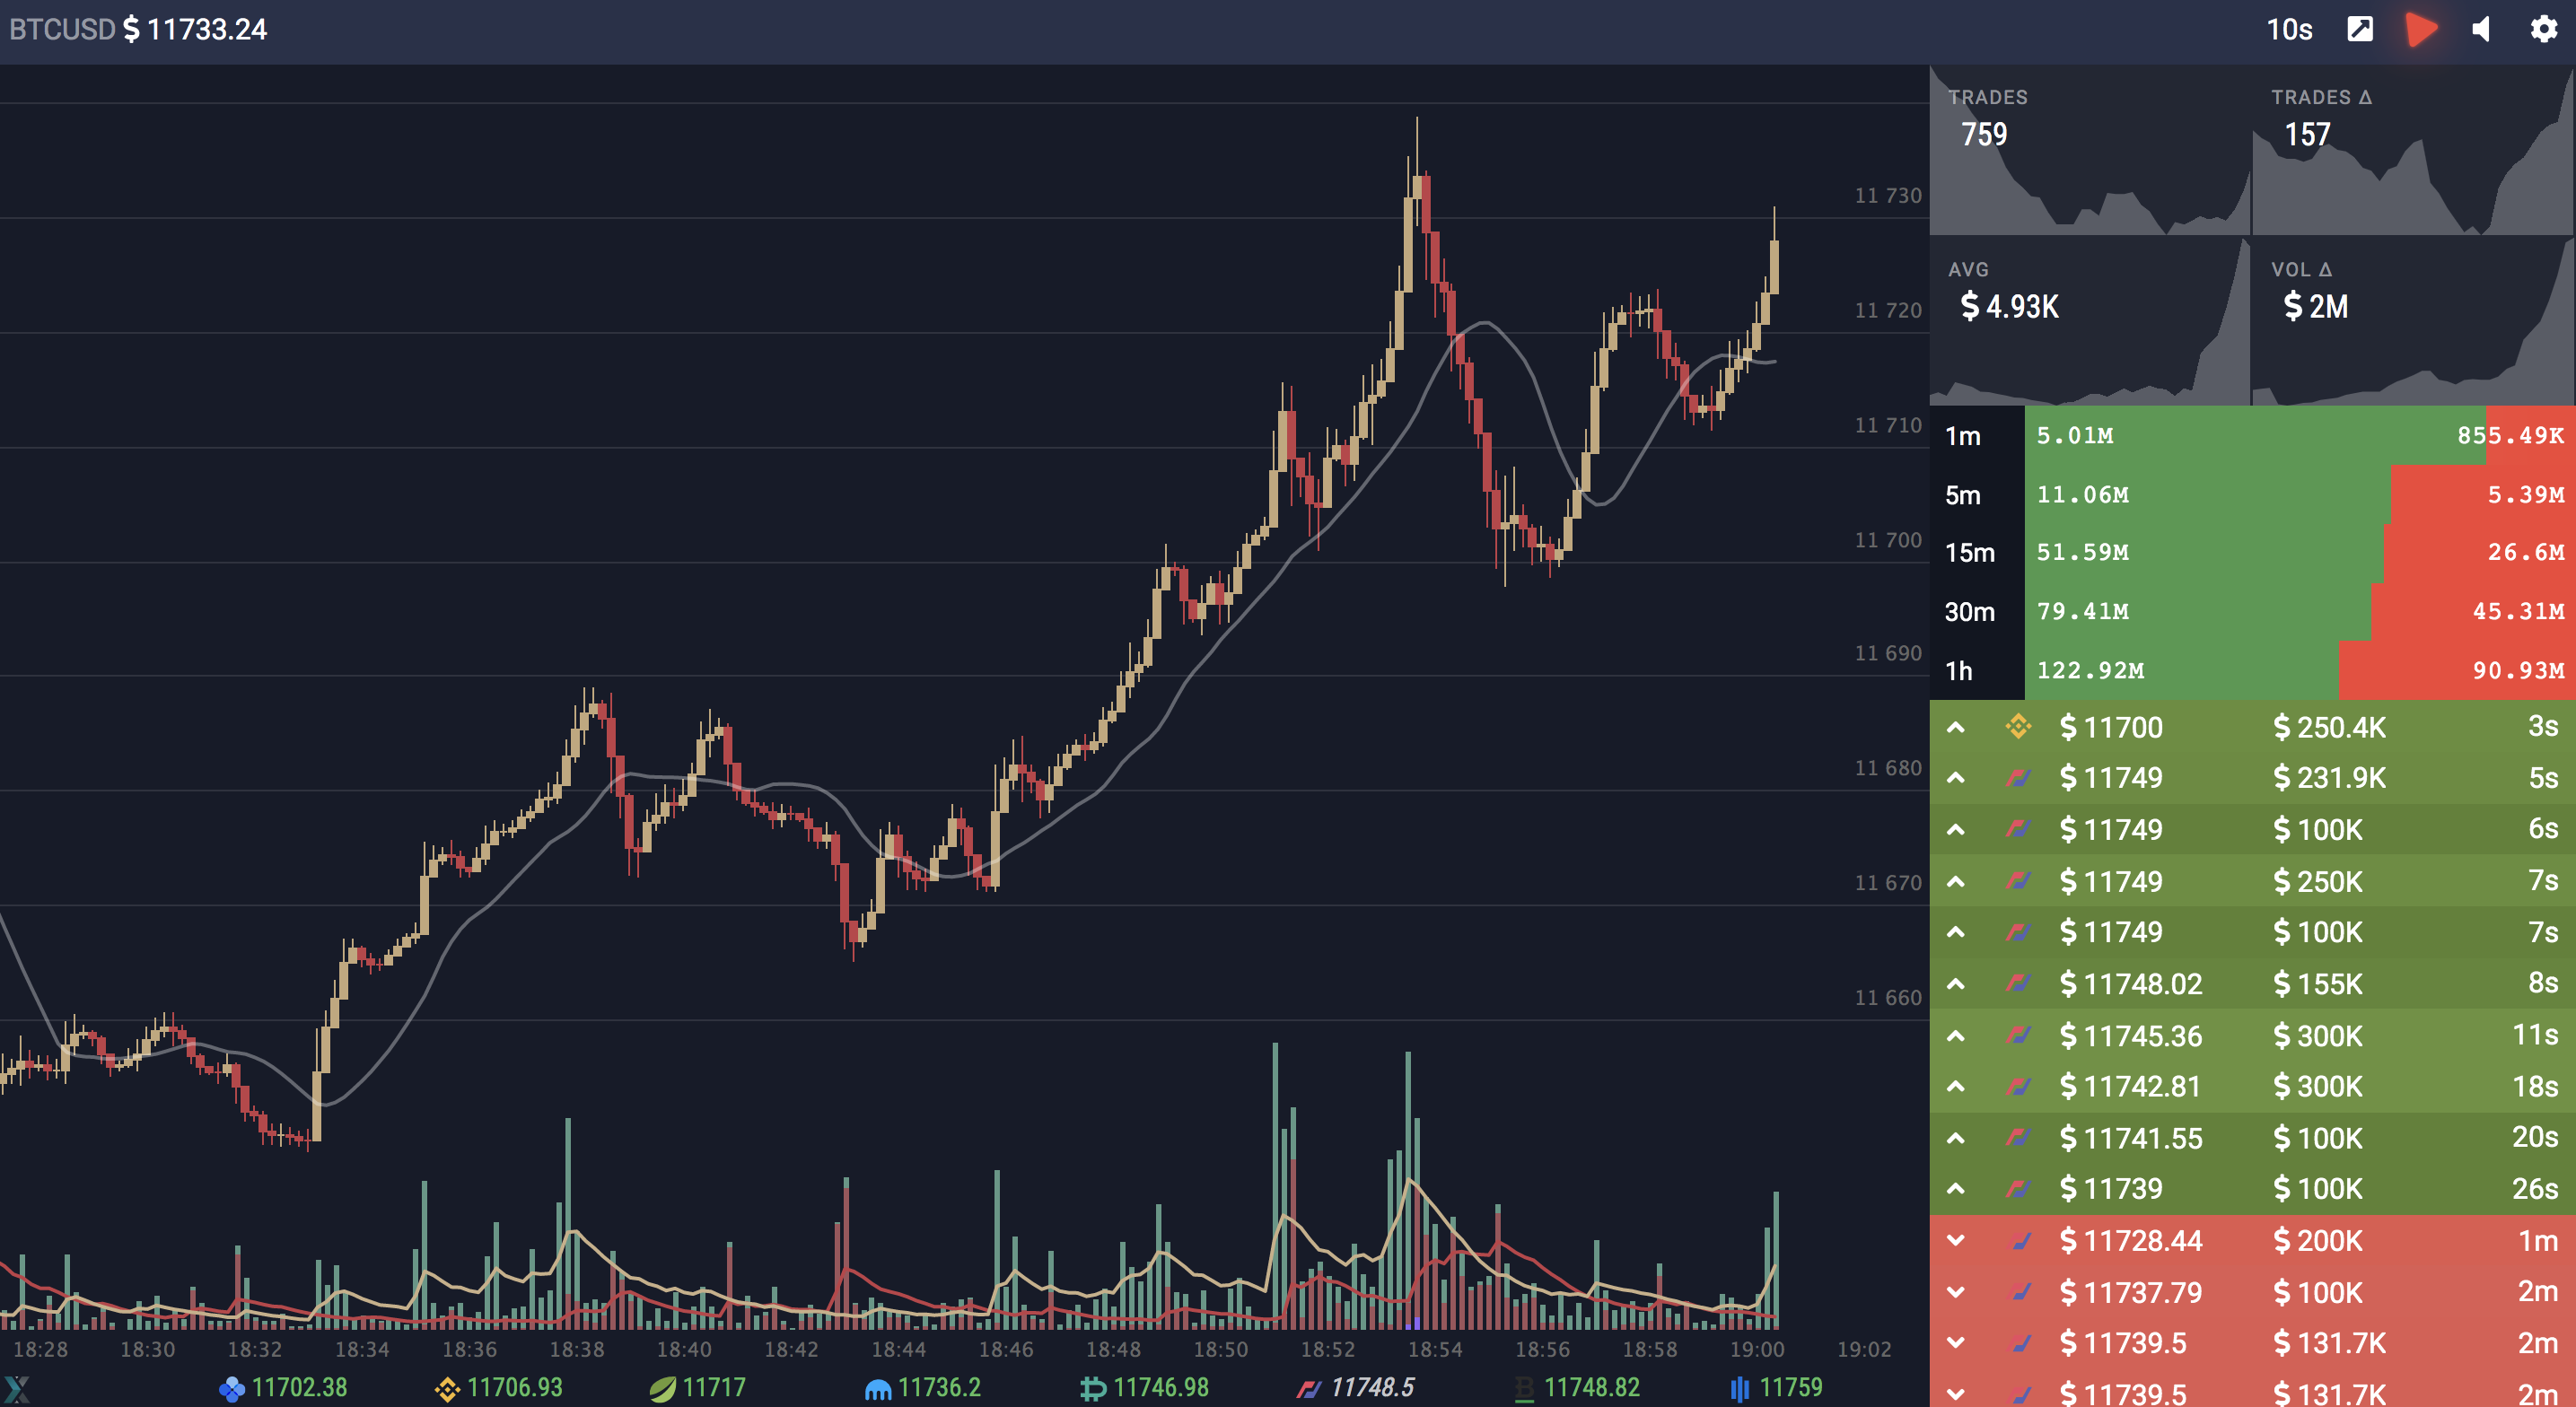Screen dimensions: 2576x1407
Task: Click the down chevron in the $11728.44 row
Action: [1956, 1241]
